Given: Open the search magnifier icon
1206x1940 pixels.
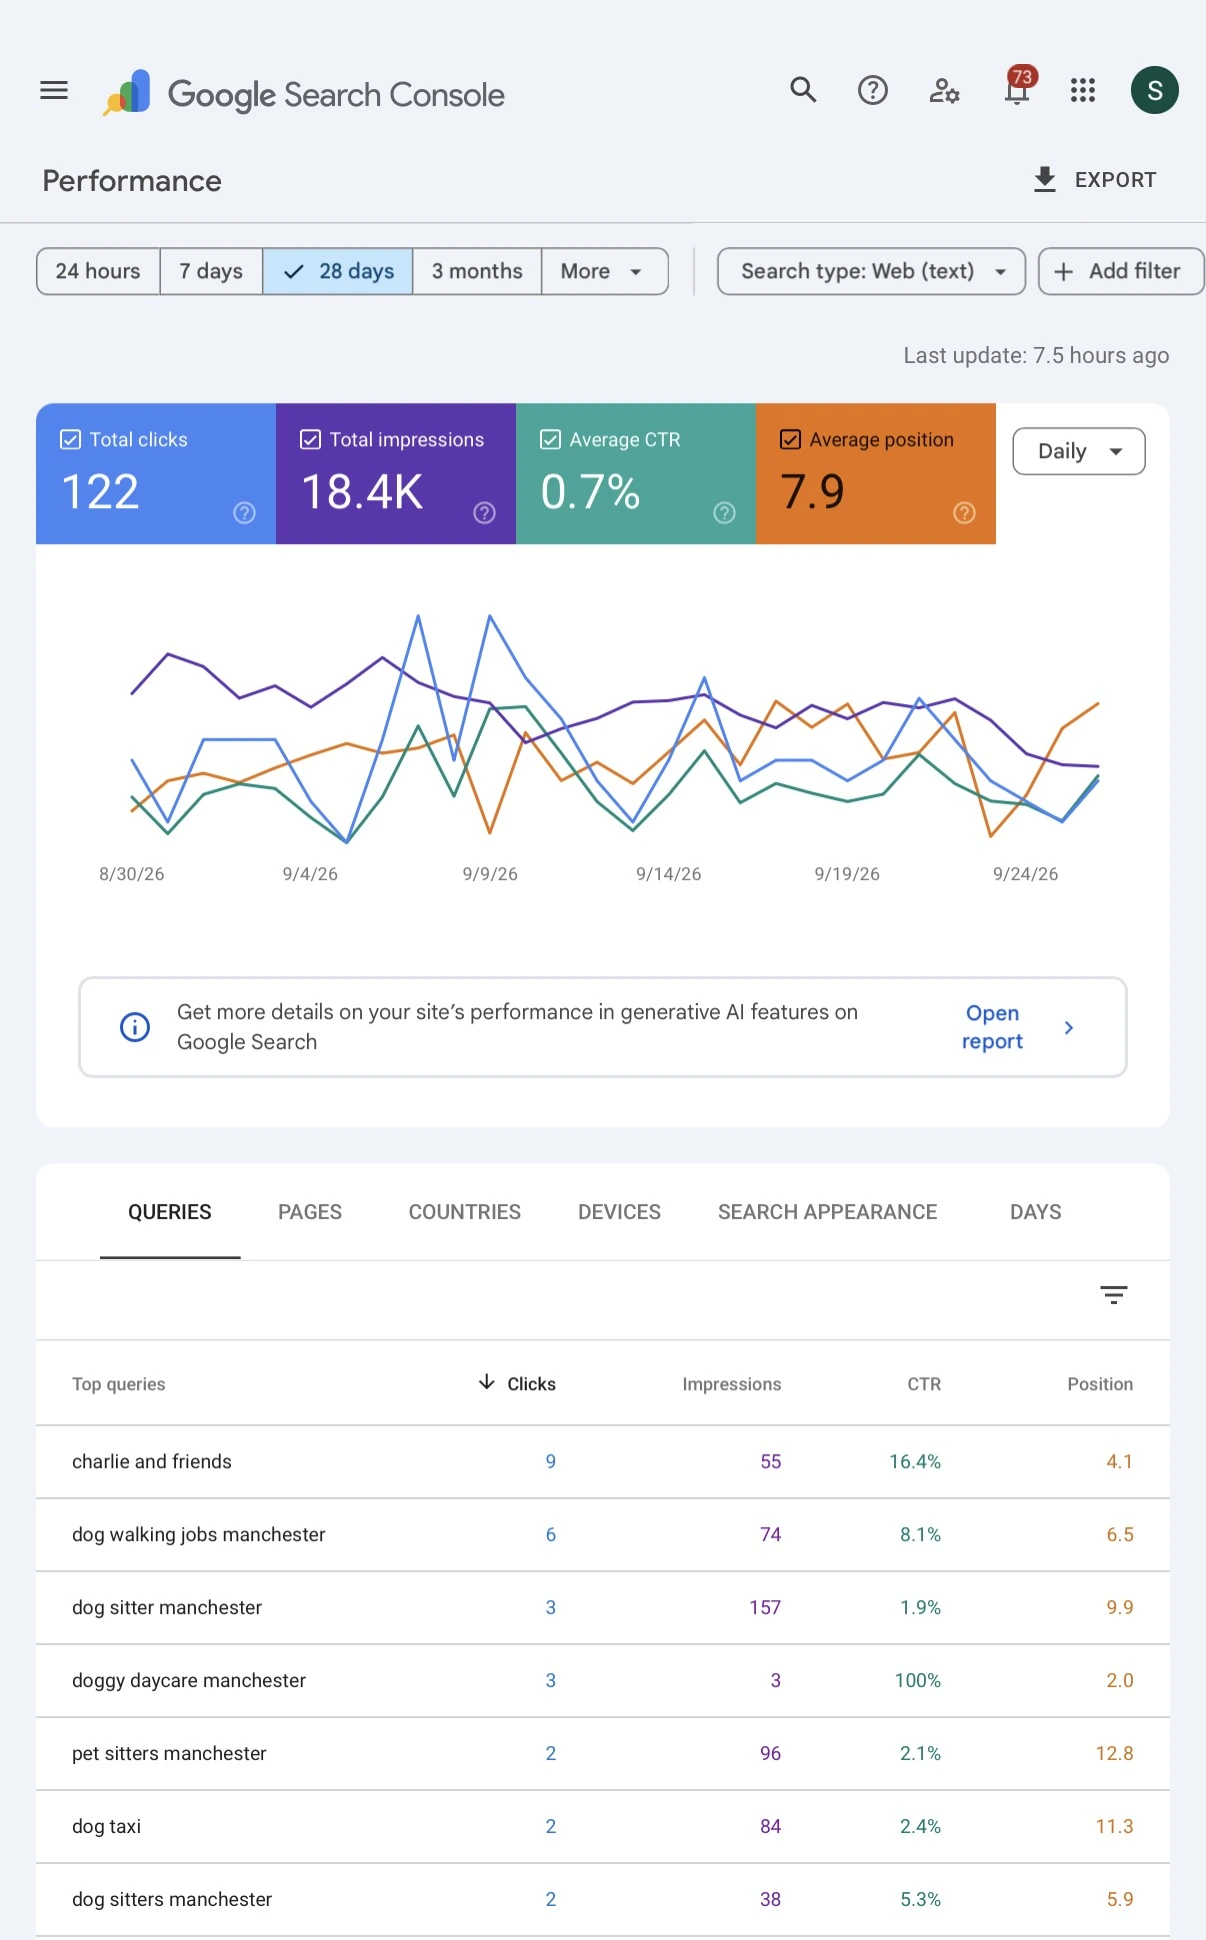Looking at the screenshot, I should click(803, 91).
